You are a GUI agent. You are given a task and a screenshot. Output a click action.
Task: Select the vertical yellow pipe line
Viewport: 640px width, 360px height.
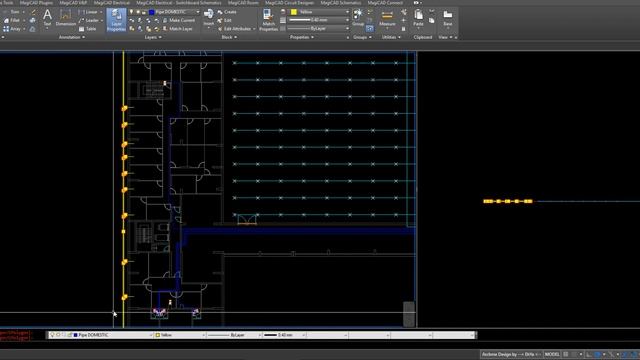(x=123, y=188)
